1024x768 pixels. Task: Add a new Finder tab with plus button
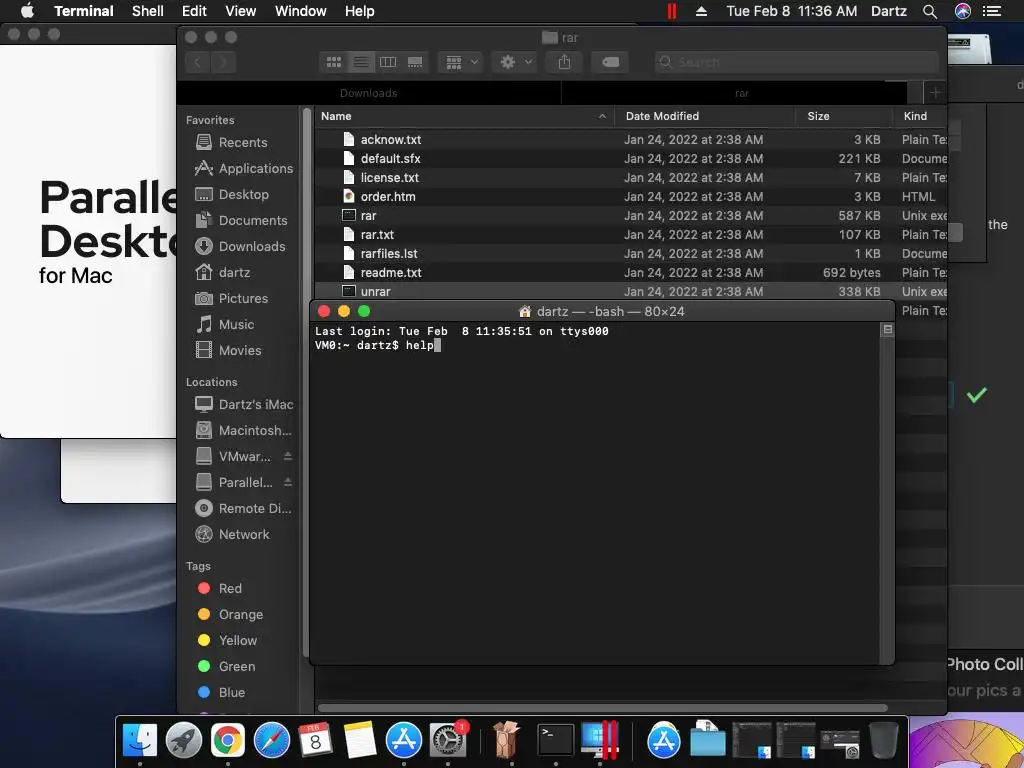click(x=935, y=93)
